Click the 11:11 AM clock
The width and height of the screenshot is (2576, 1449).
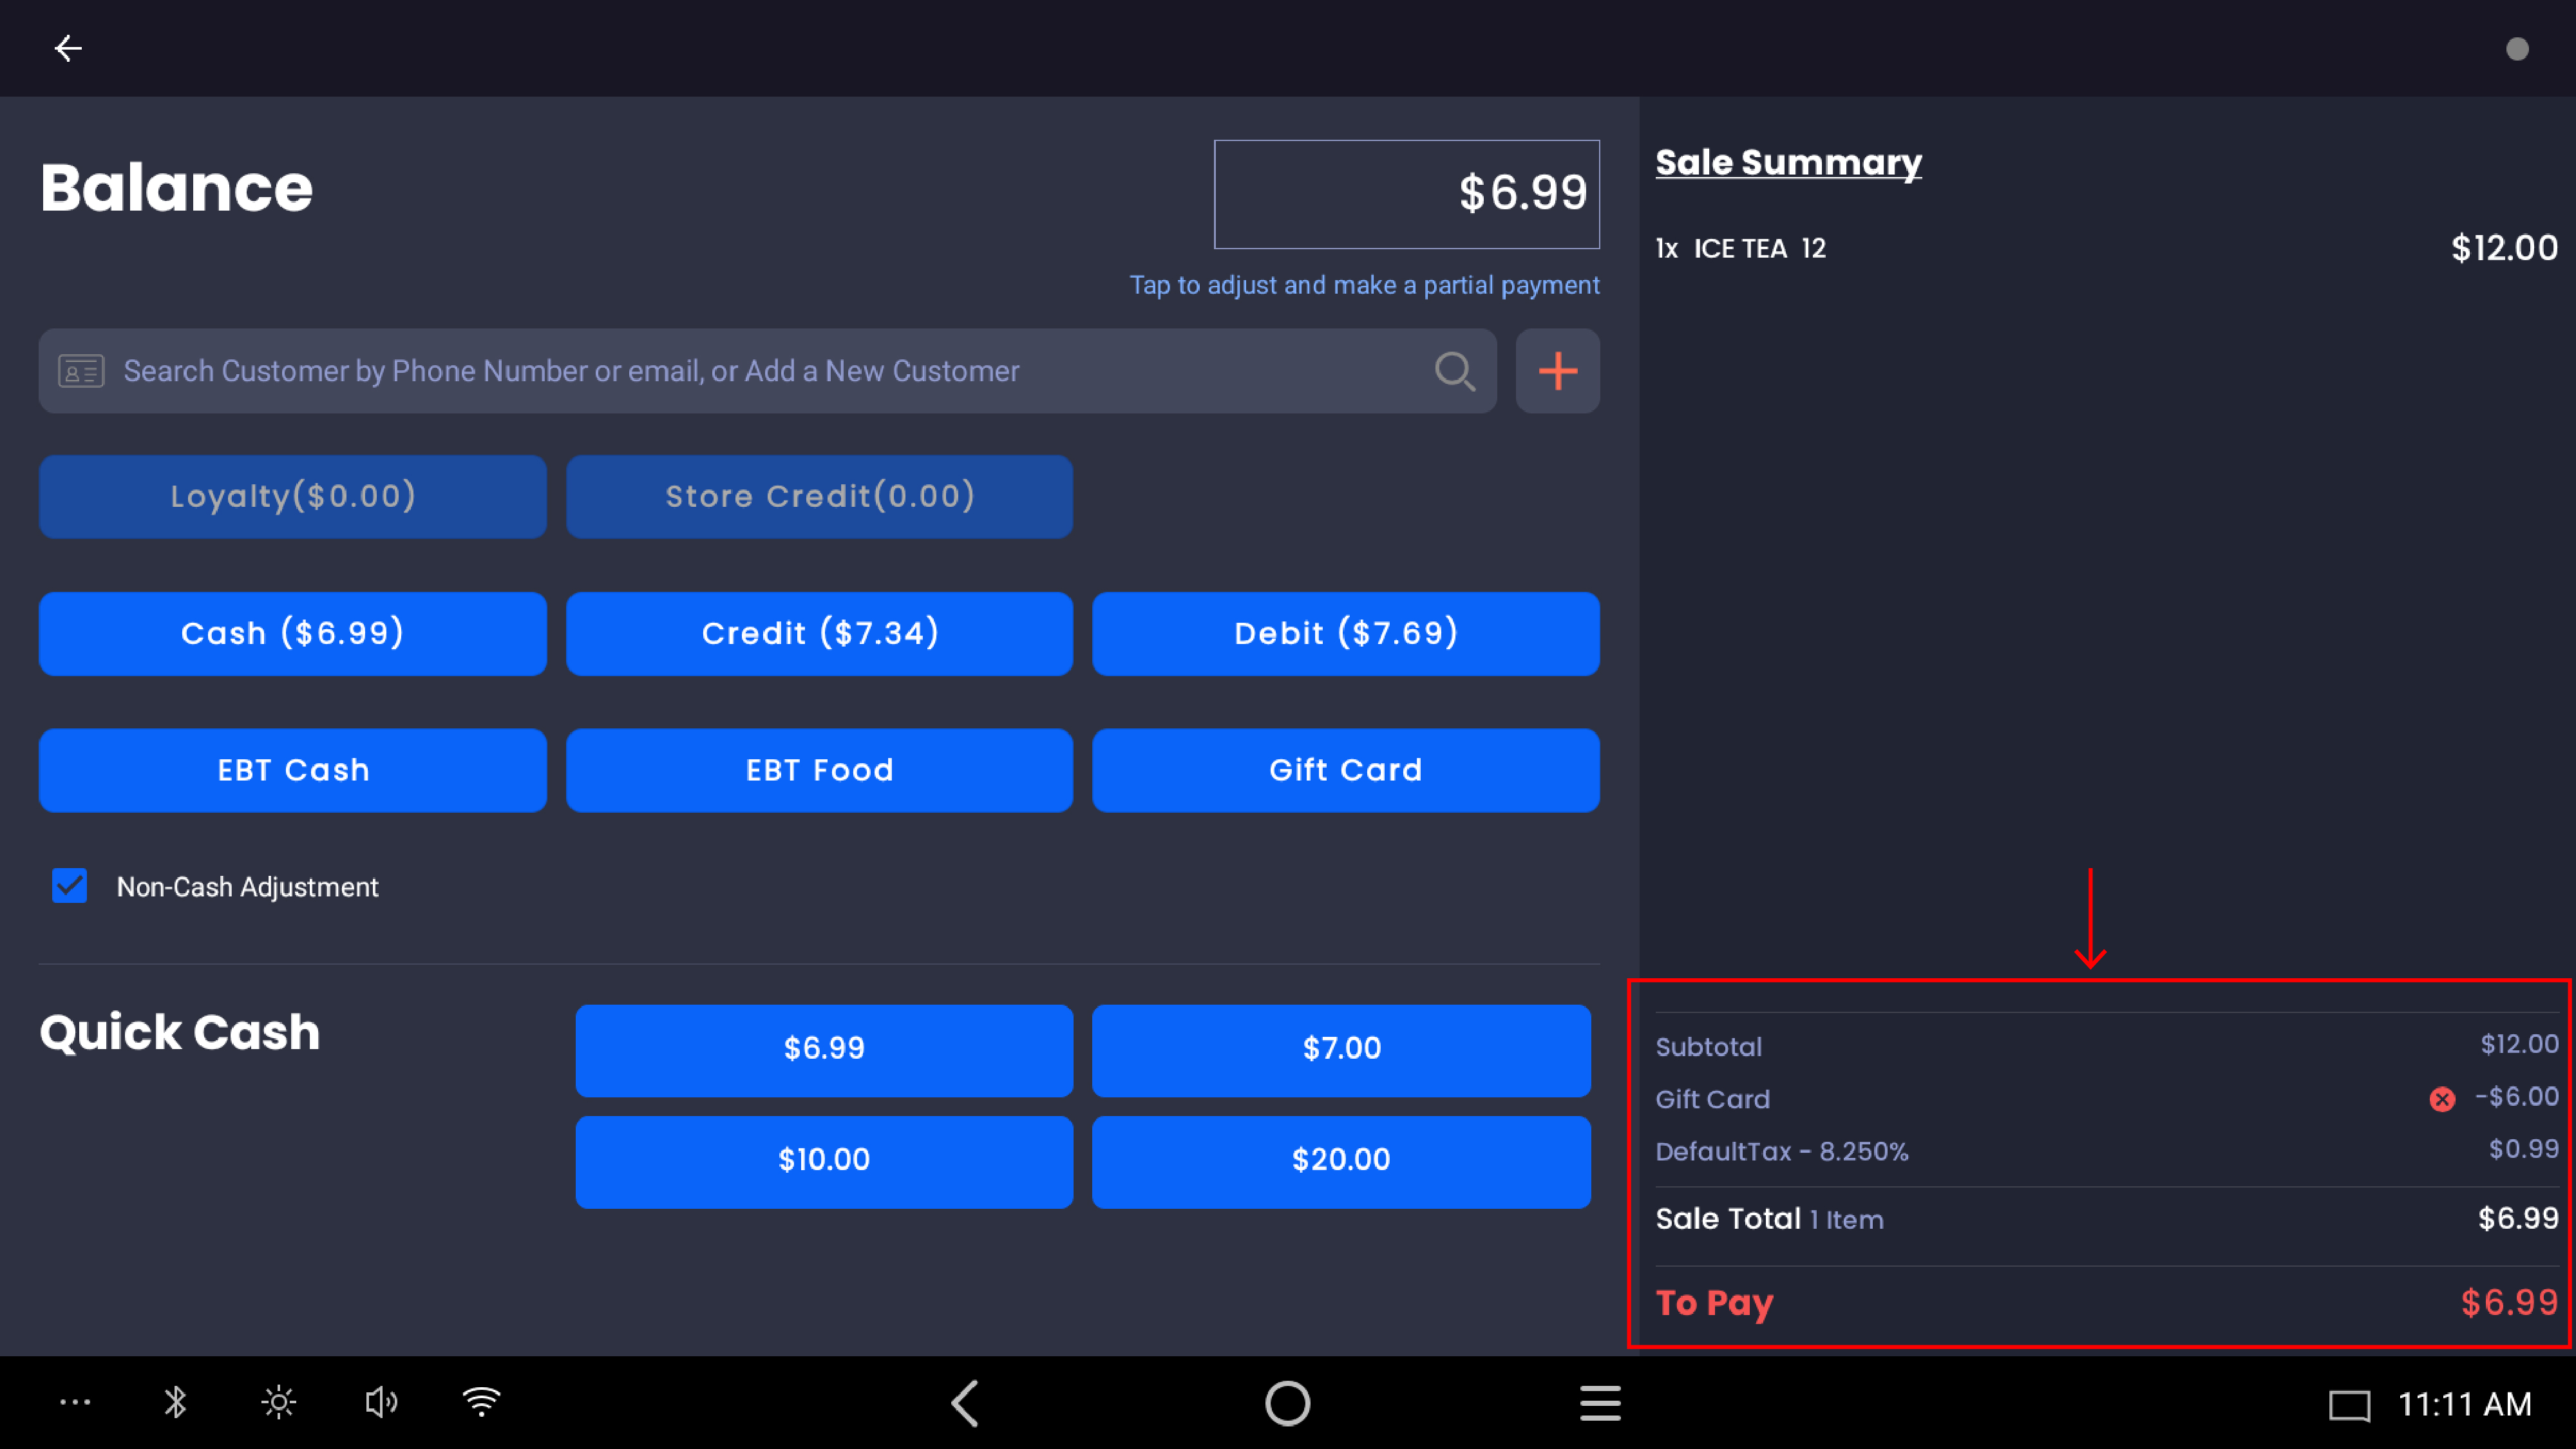coord(2464,1405)
